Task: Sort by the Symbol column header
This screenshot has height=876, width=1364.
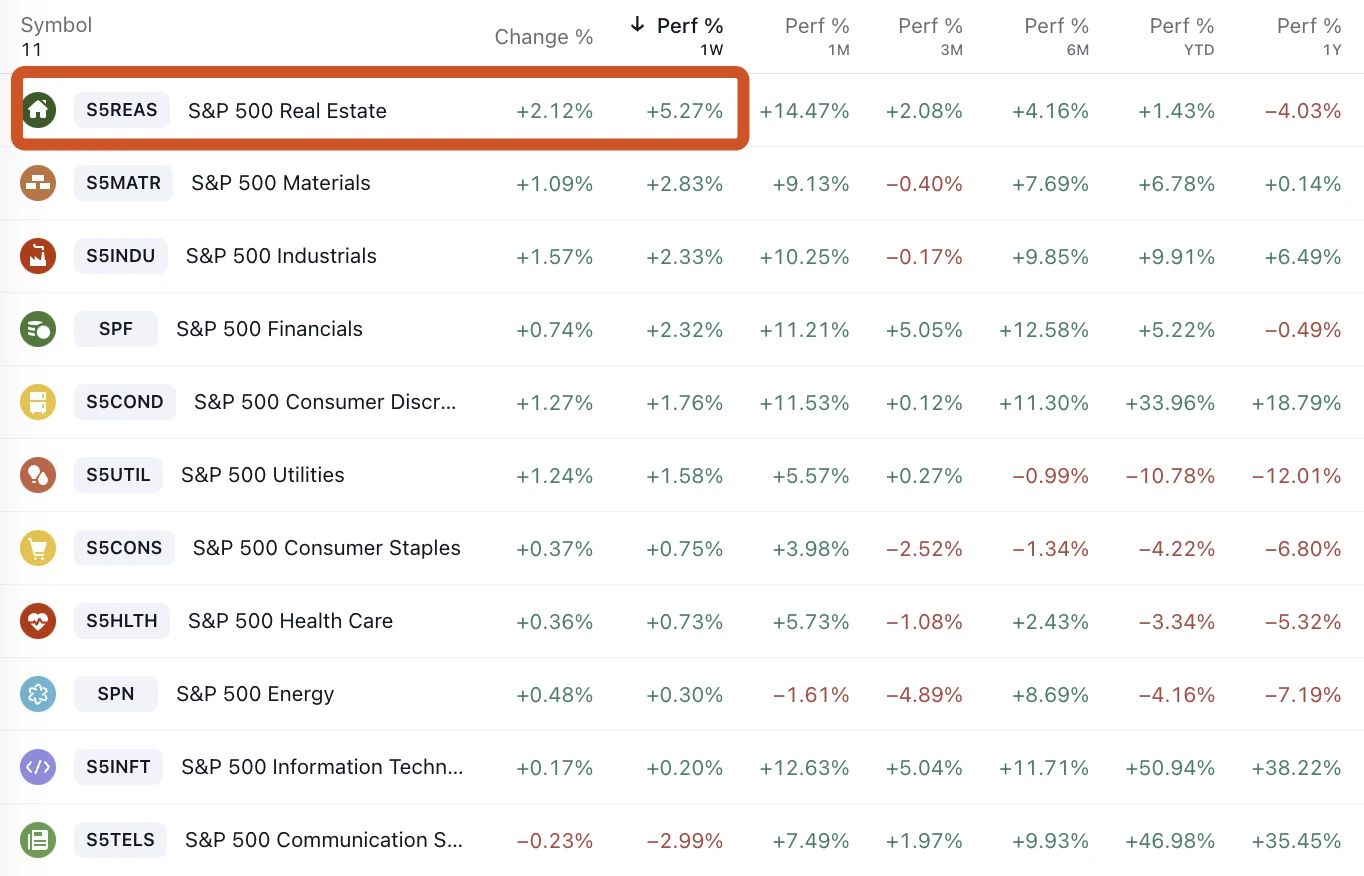Action: 56,26
